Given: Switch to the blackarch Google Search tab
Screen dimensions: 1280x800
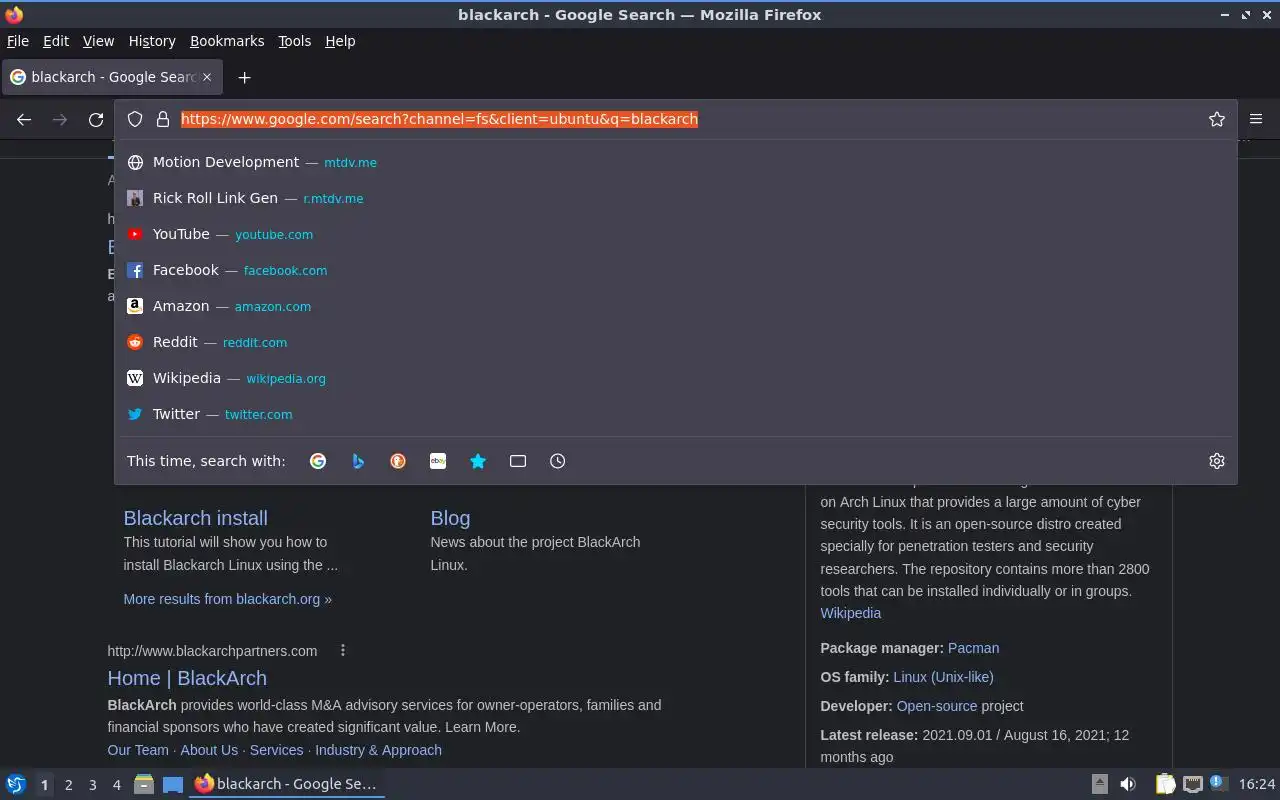Looking at the screenshot, I should [110, 77].
